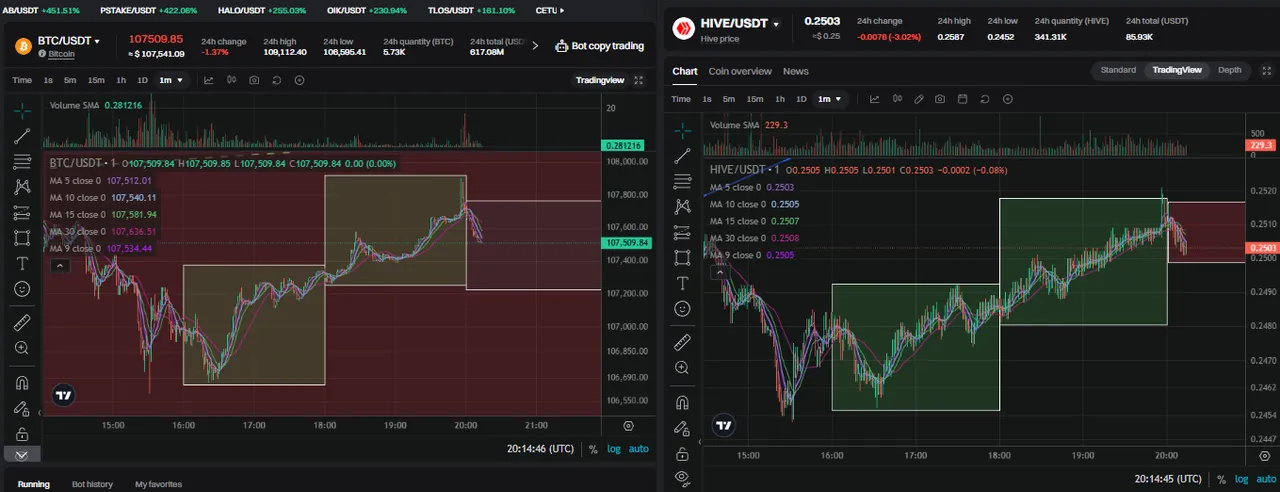Viewport: 1280px width, 492px height.
Task: Switch to News tab
Action: coord(796,71)
